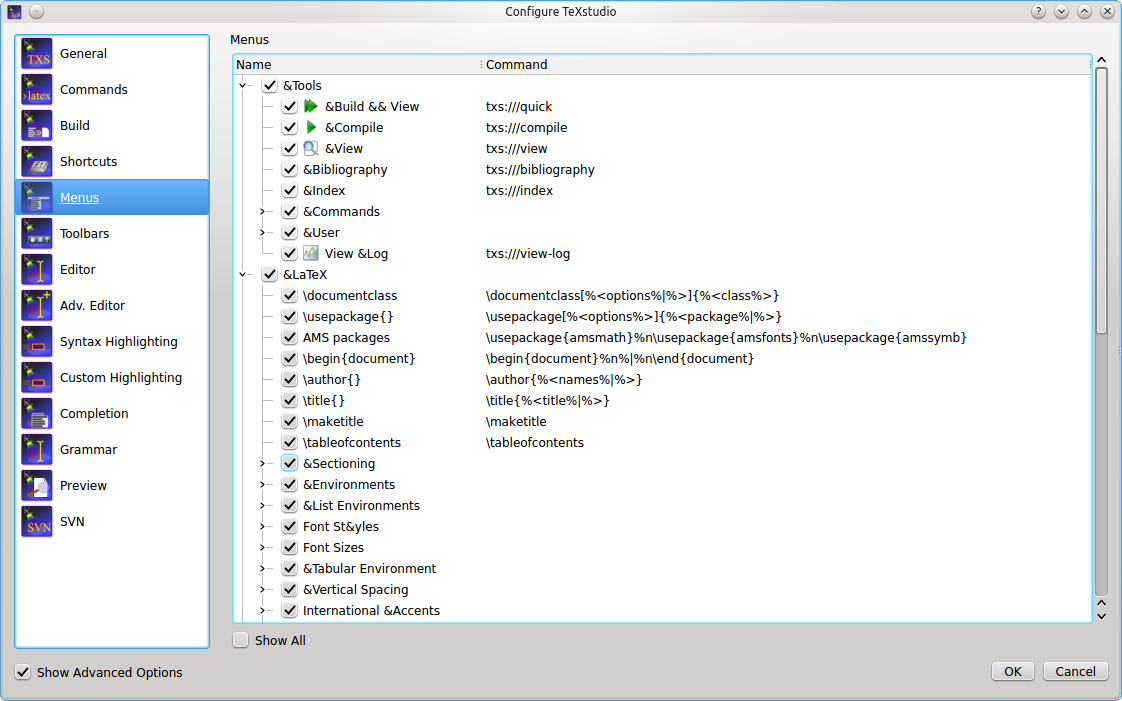Click the titlebar help button
The width and height of the screenshot is (1122, 701).
click(1037, 11)
